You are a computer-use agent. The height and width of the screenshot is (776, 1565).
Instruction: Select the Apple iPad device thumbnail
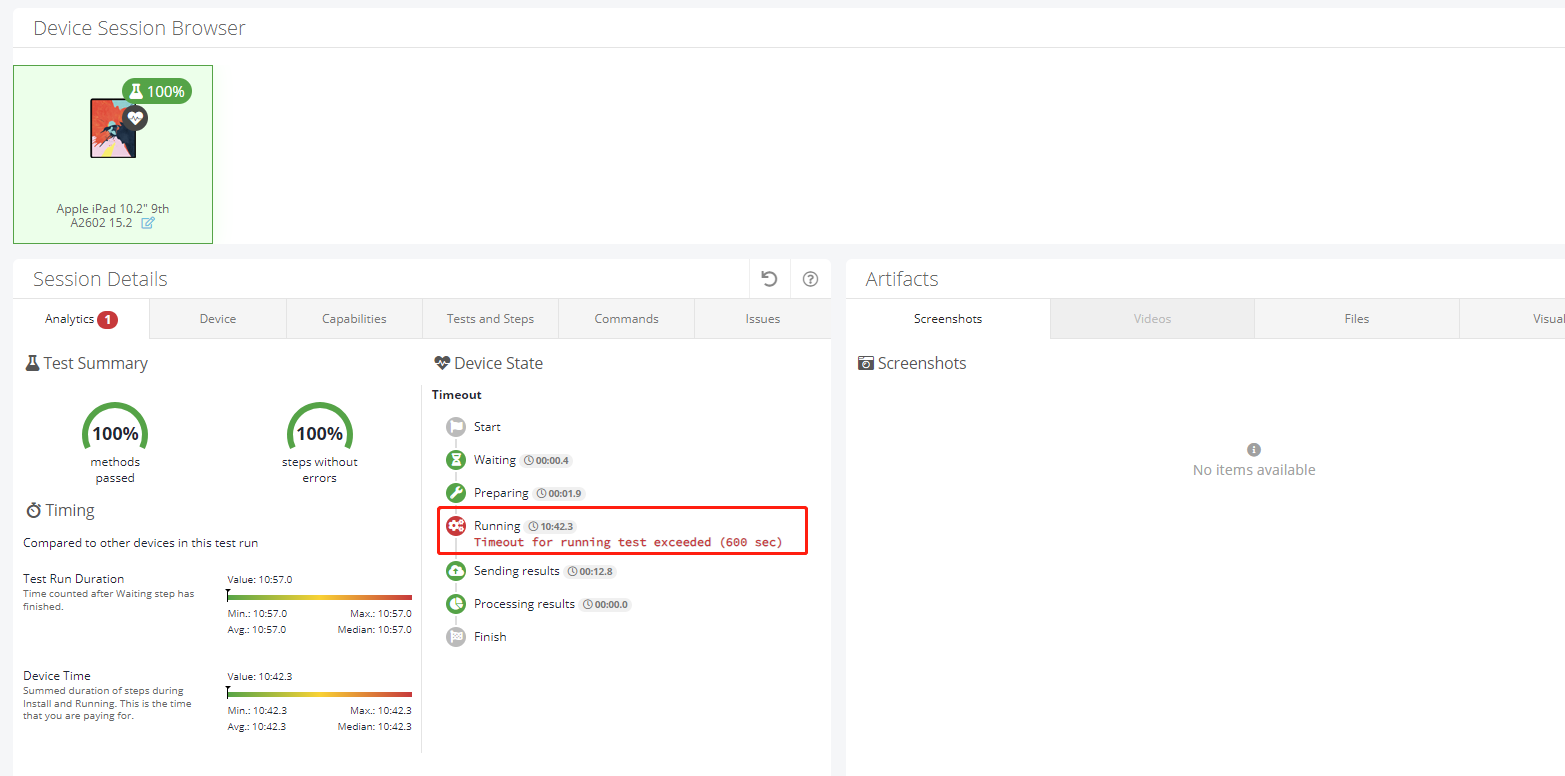tap(112, 129)
